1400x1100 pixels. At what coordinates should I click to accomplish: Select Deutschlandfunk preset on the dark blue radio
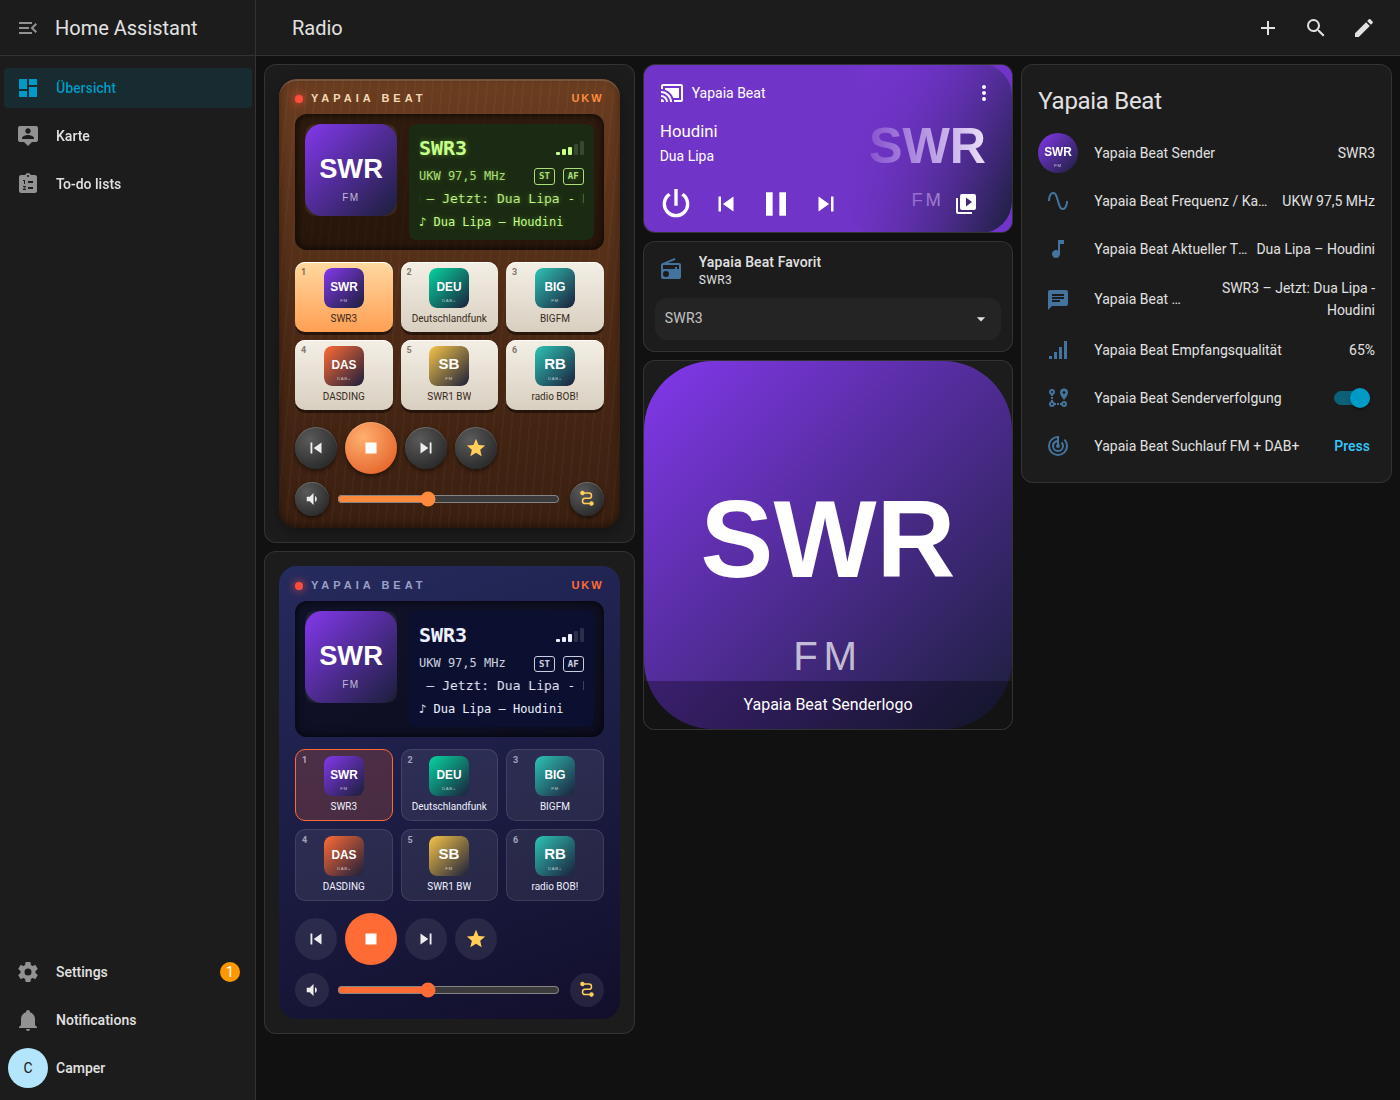click(449, 785)
